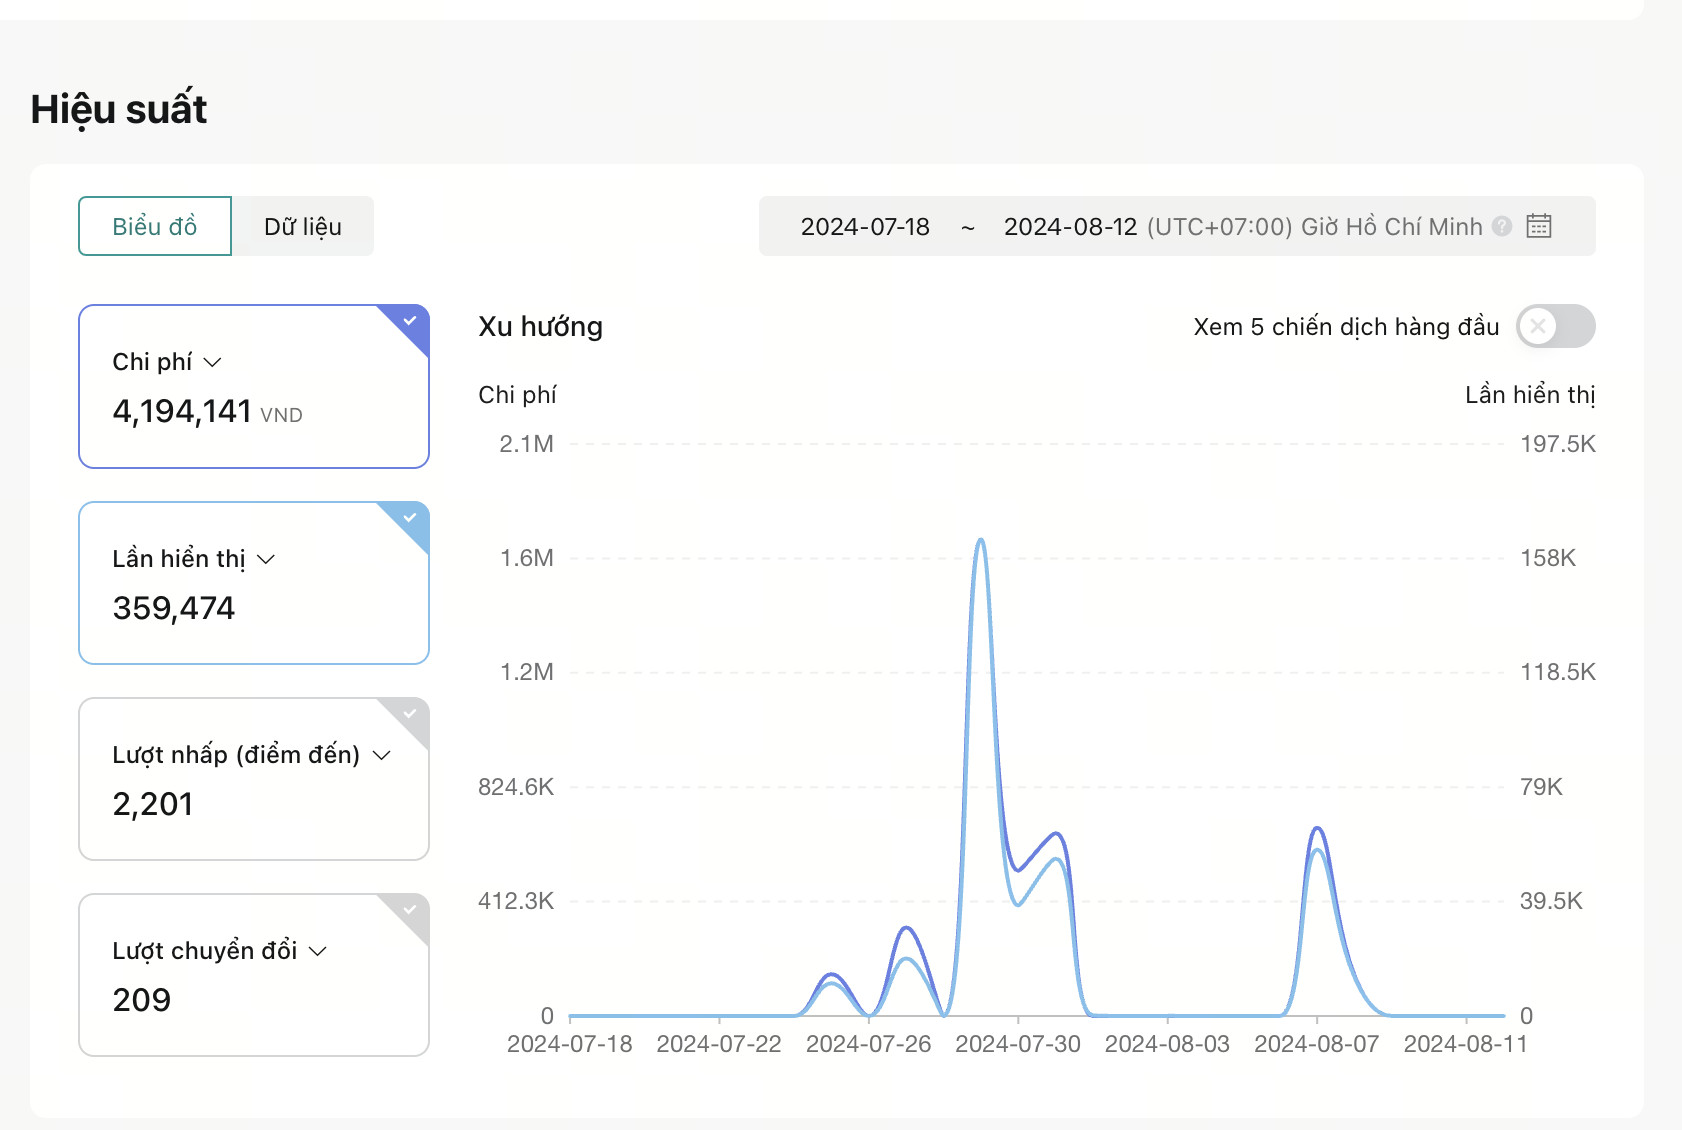Click the 197.5K right axis label
1682x1130 pixels.
(x=1558, y=444)
